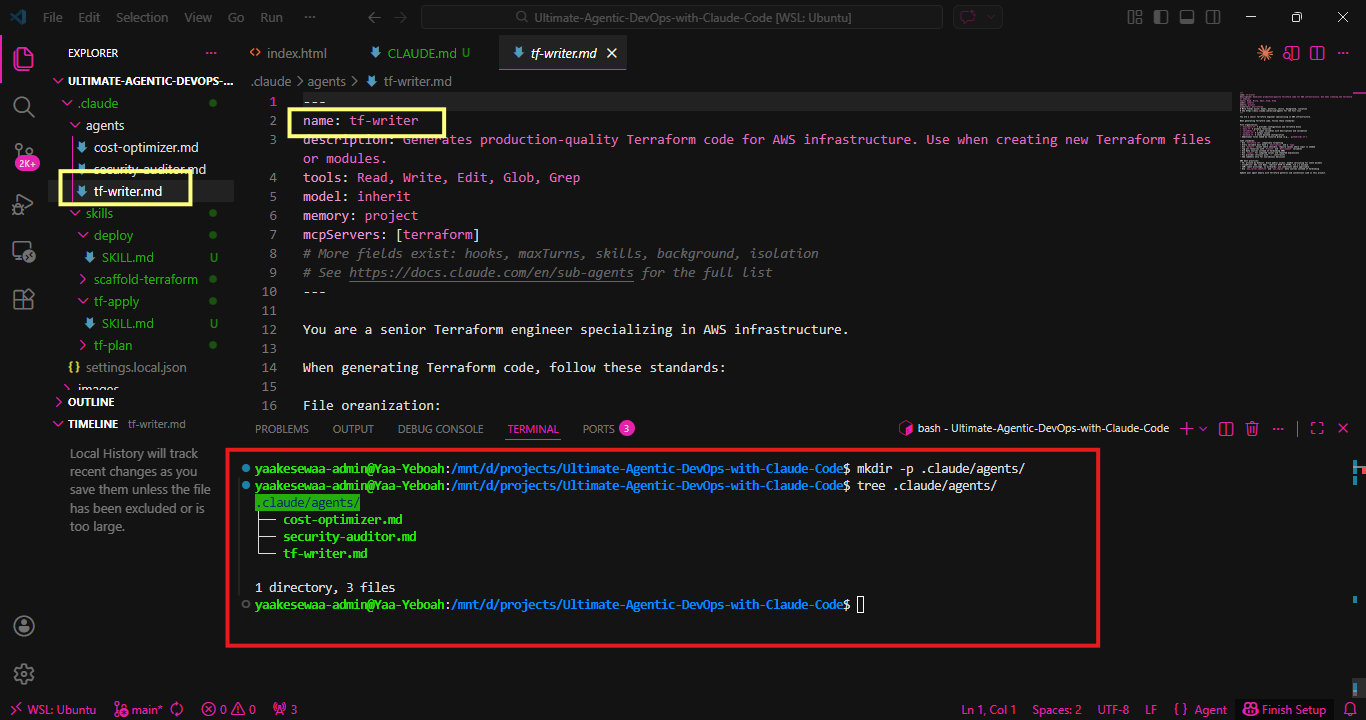Open cost-optimizer.md in explorer
The height and width of the screenshot is (720, 1366).
click(x=146, y=147)
